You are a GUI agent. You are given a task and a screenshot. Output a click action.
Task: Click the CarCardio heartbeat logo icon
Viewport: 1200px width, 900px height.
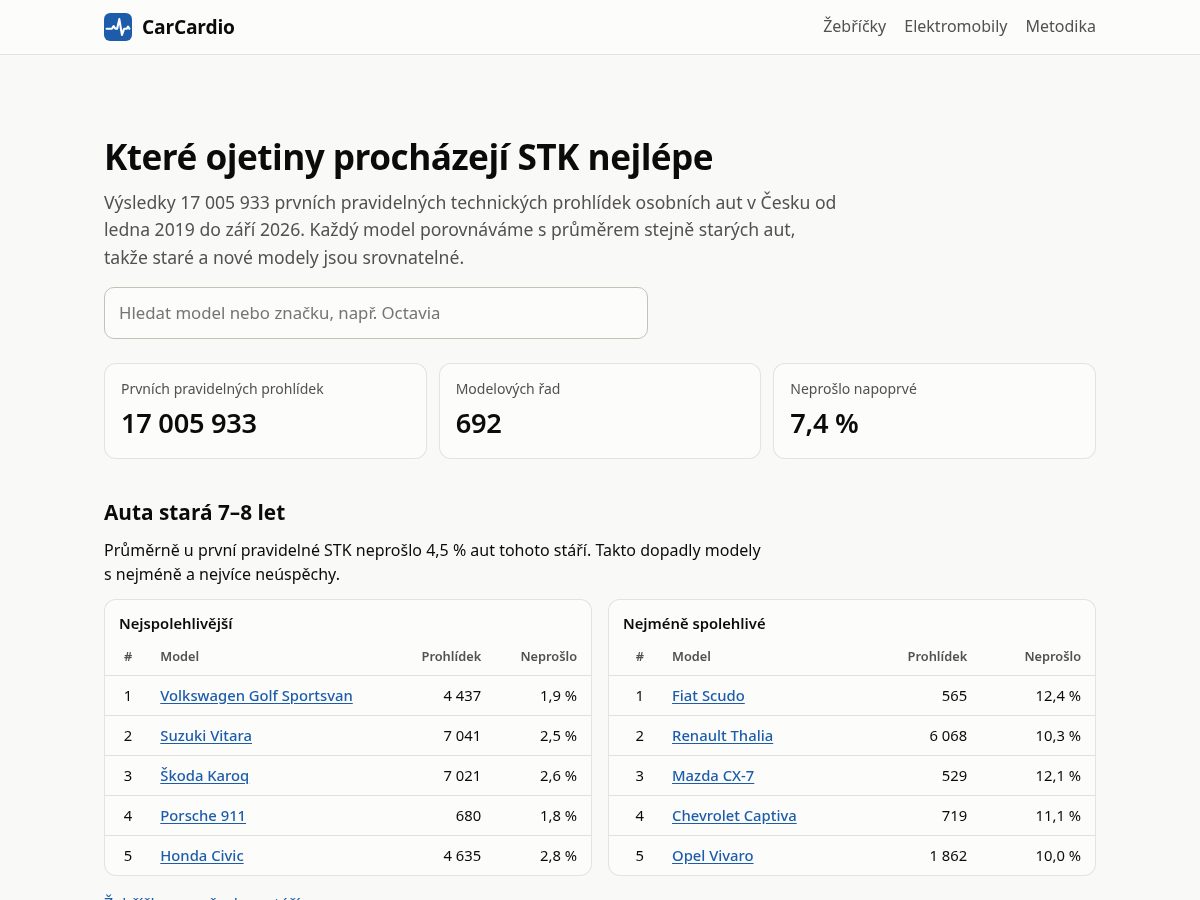118,27
